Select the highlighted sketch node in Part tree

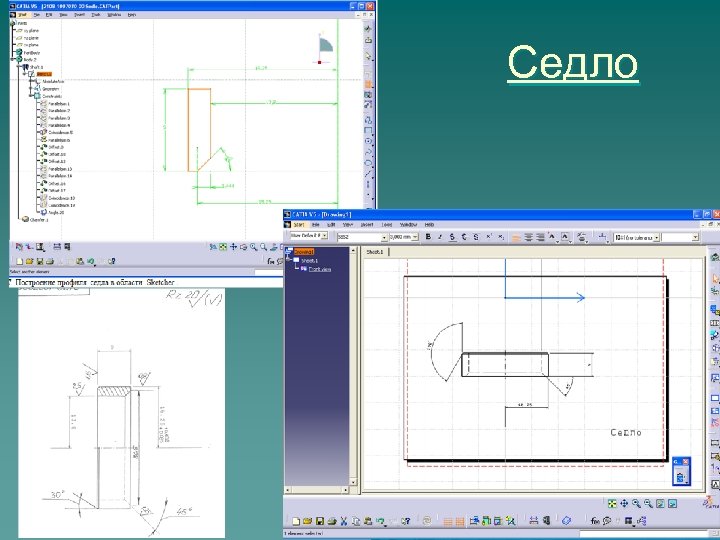pyautogui.click(x=44, y=74)
